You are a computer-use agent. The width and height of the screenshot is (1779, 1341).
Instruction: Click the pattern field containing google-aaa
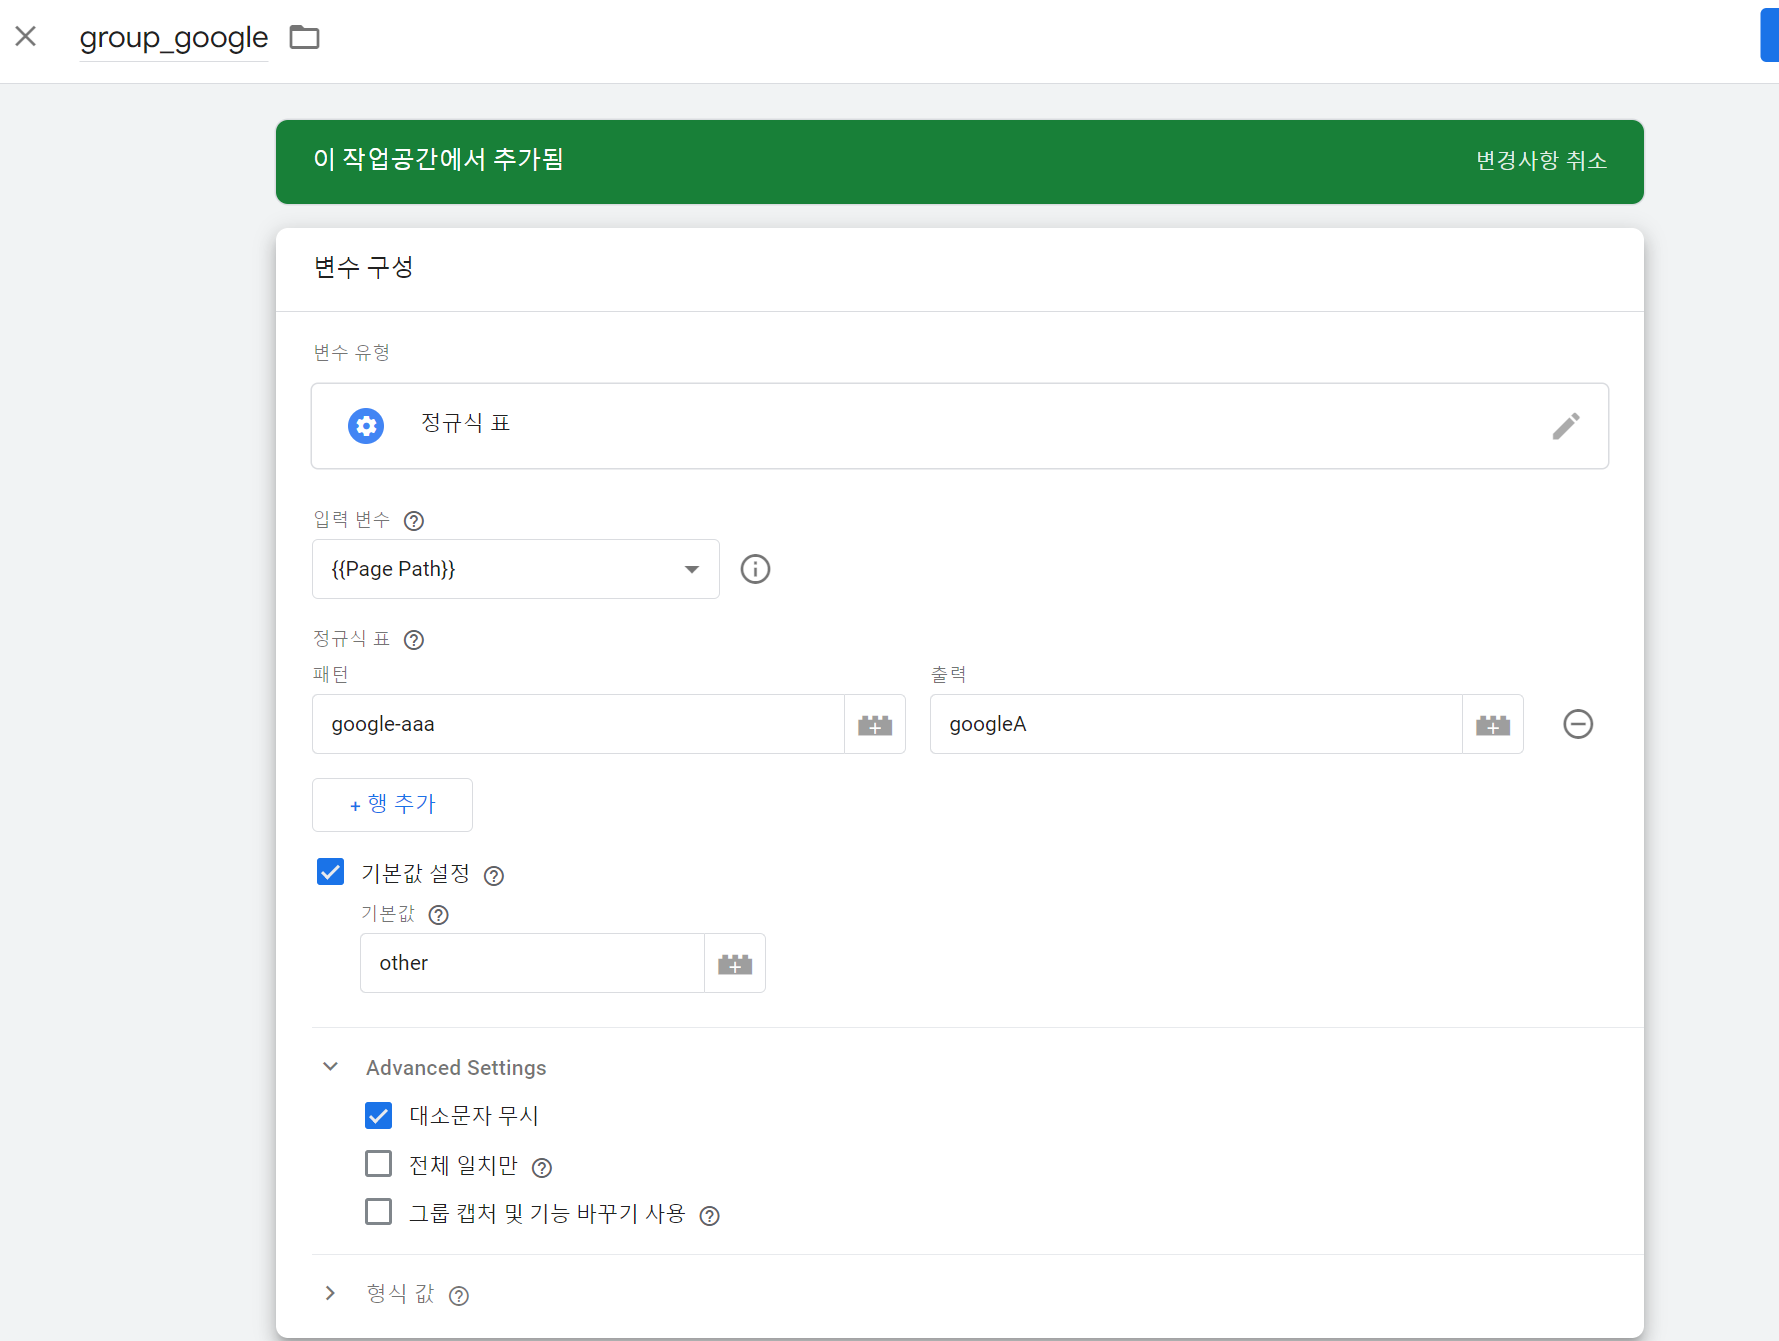pyautogui.click(x=578, y=724)
